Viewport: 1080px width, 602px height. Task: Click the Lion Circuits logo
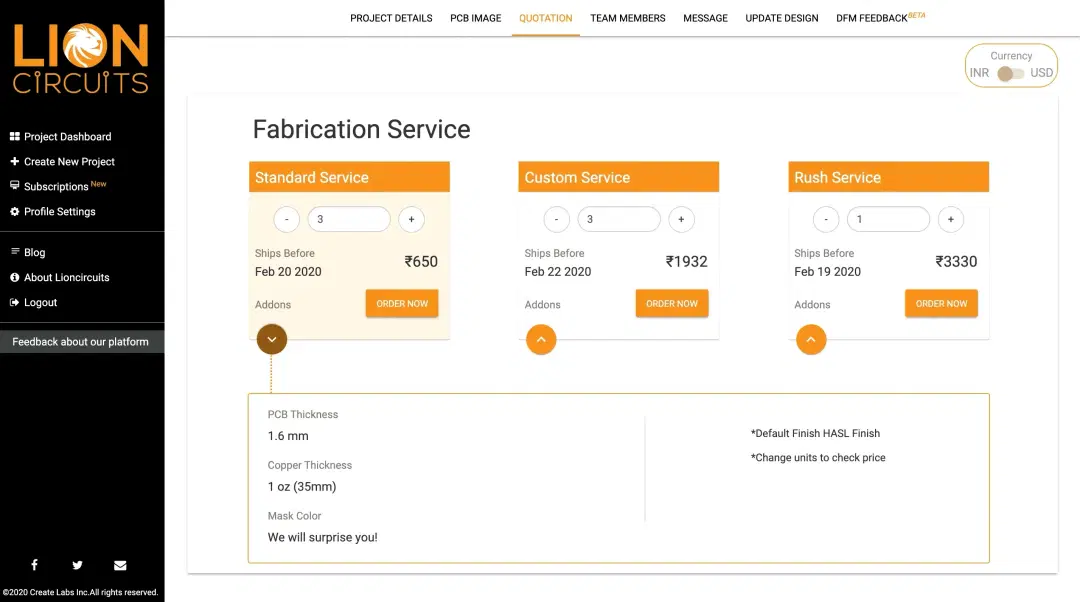pos(81,58)
